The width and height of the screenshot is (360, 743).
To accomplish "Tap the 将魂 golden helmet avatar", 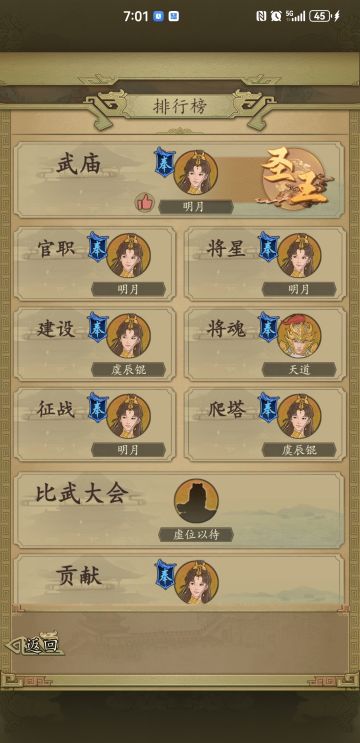I will [x=299, y=335].
